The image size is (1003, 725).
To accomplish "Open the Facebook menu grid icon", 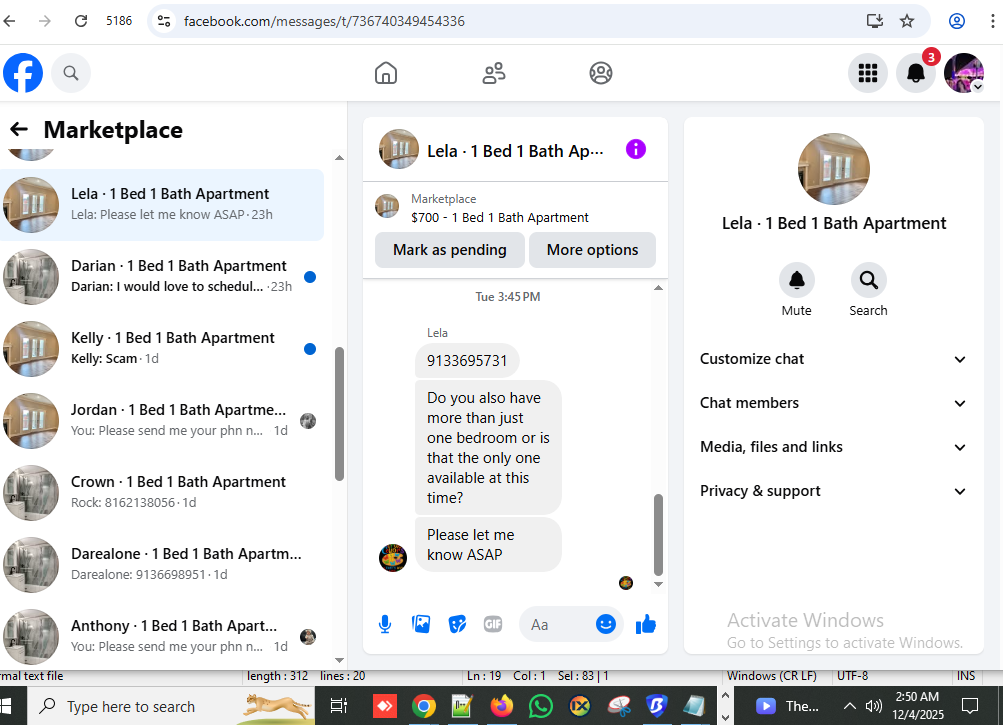I will tap(867, 73).
